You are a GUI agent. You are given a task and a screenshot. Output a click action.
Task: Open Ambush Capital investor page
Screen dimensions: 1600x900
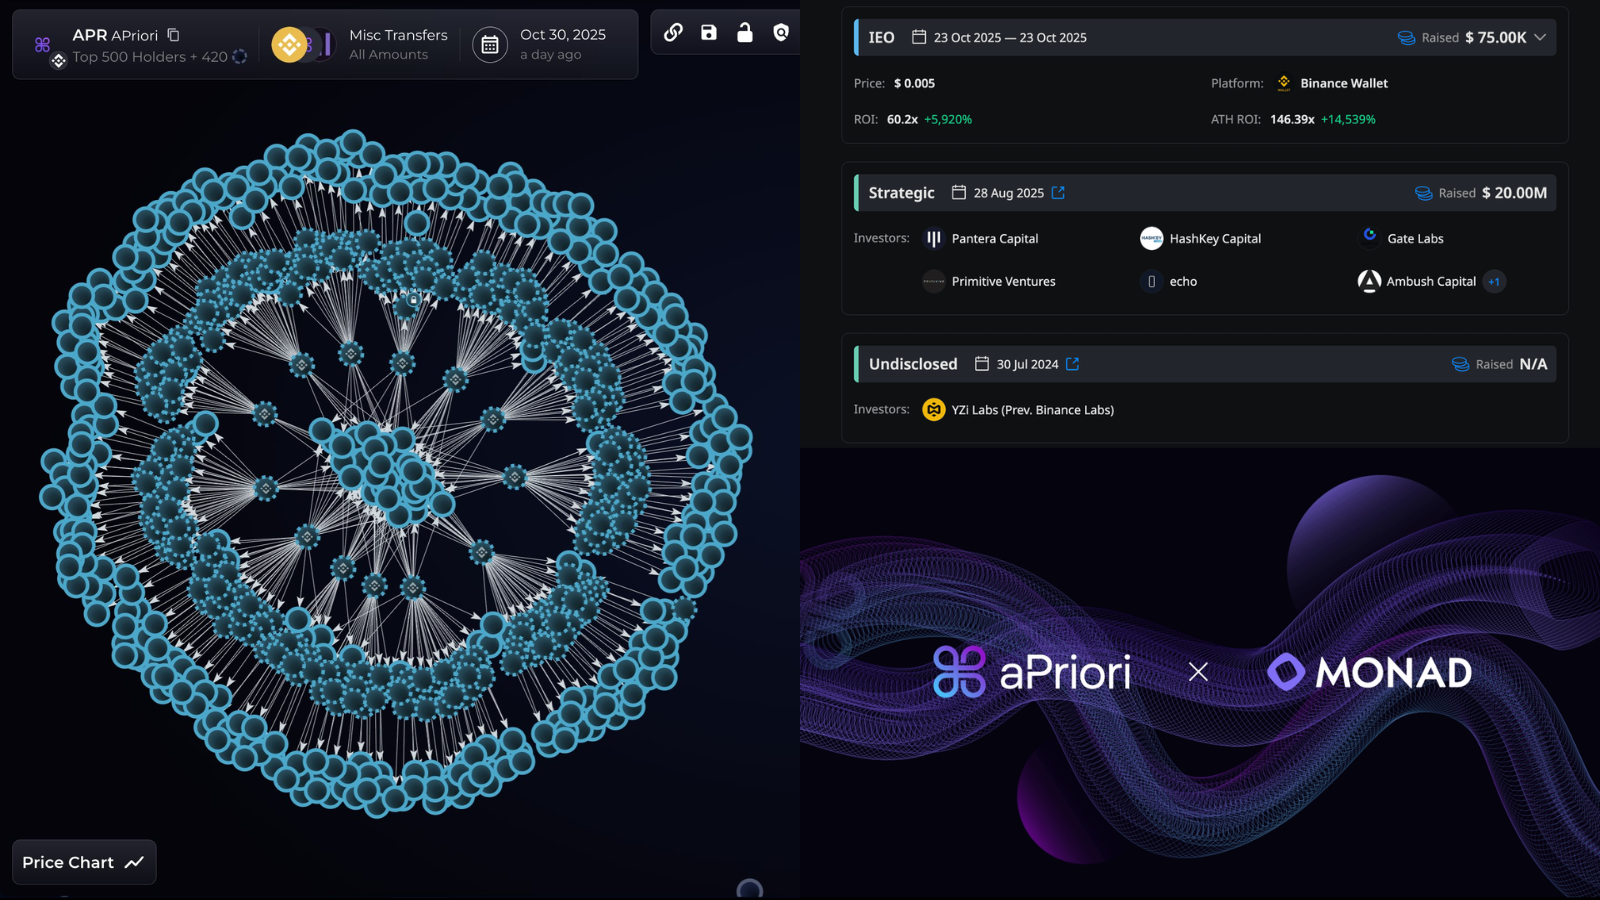pos(1431,281)
